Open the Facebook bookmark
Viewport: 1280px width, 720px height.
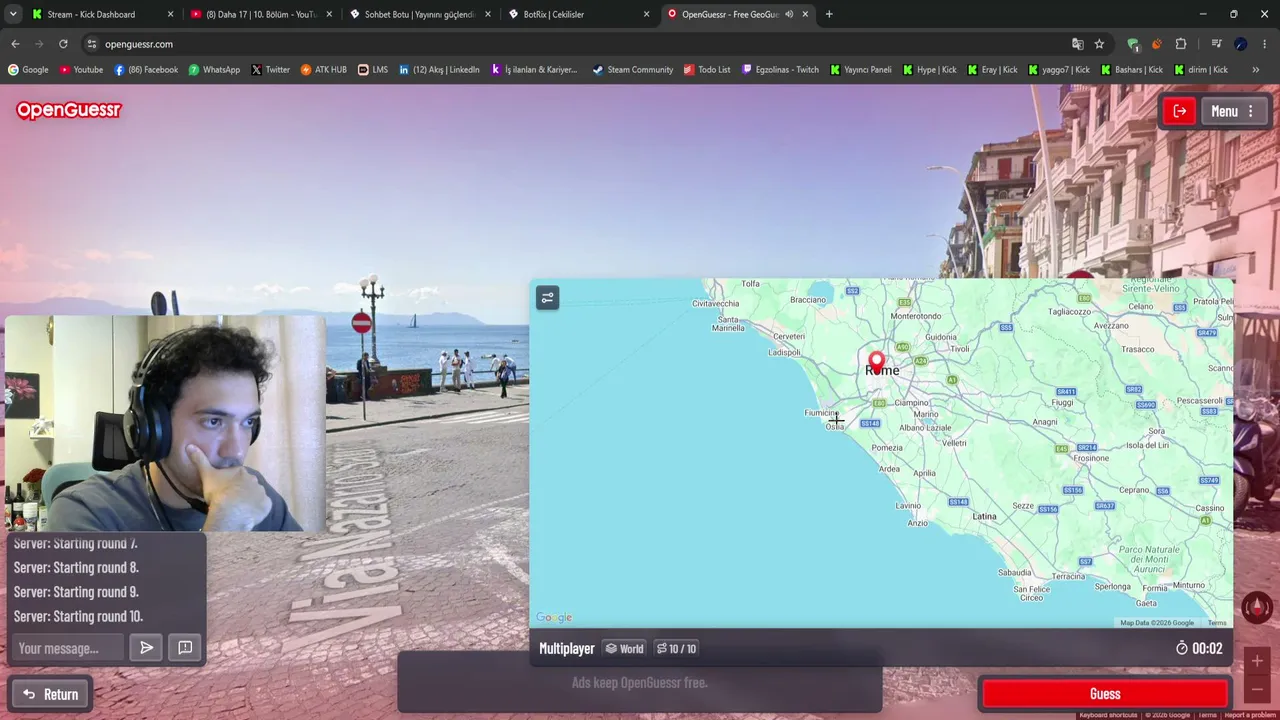[146, 70]
